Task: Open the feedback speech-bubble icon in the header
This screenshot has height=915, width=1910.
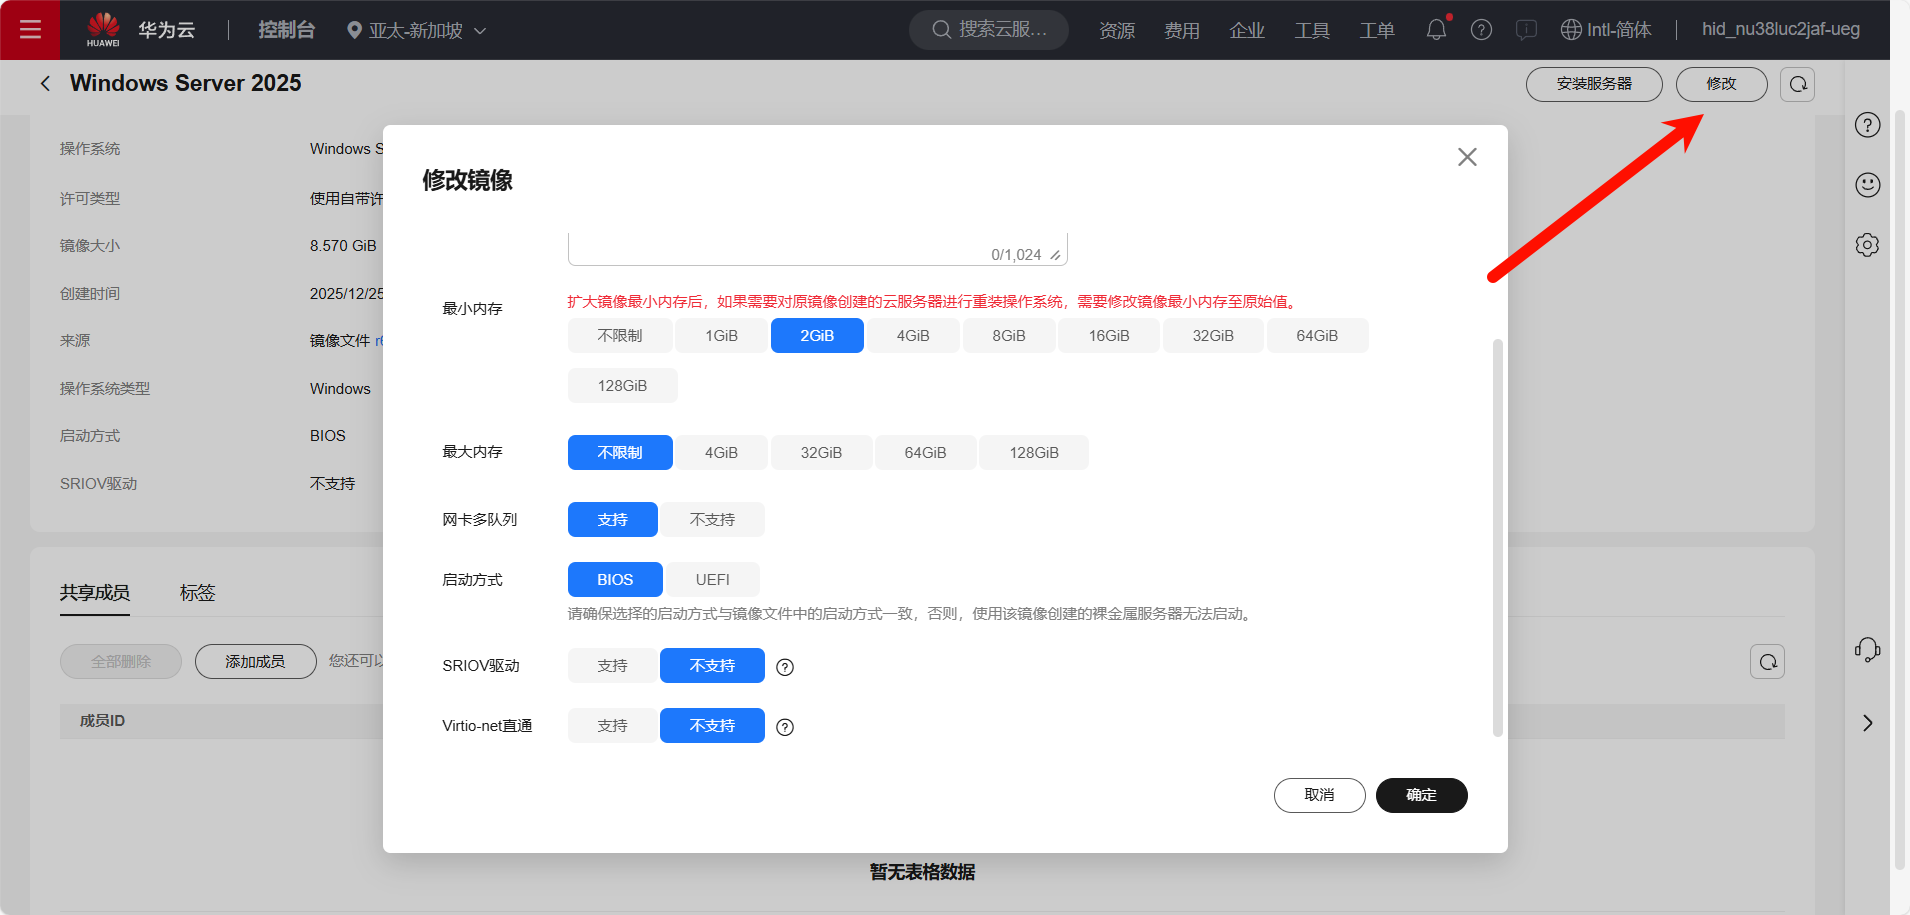Action: [x=1526, y=29]
